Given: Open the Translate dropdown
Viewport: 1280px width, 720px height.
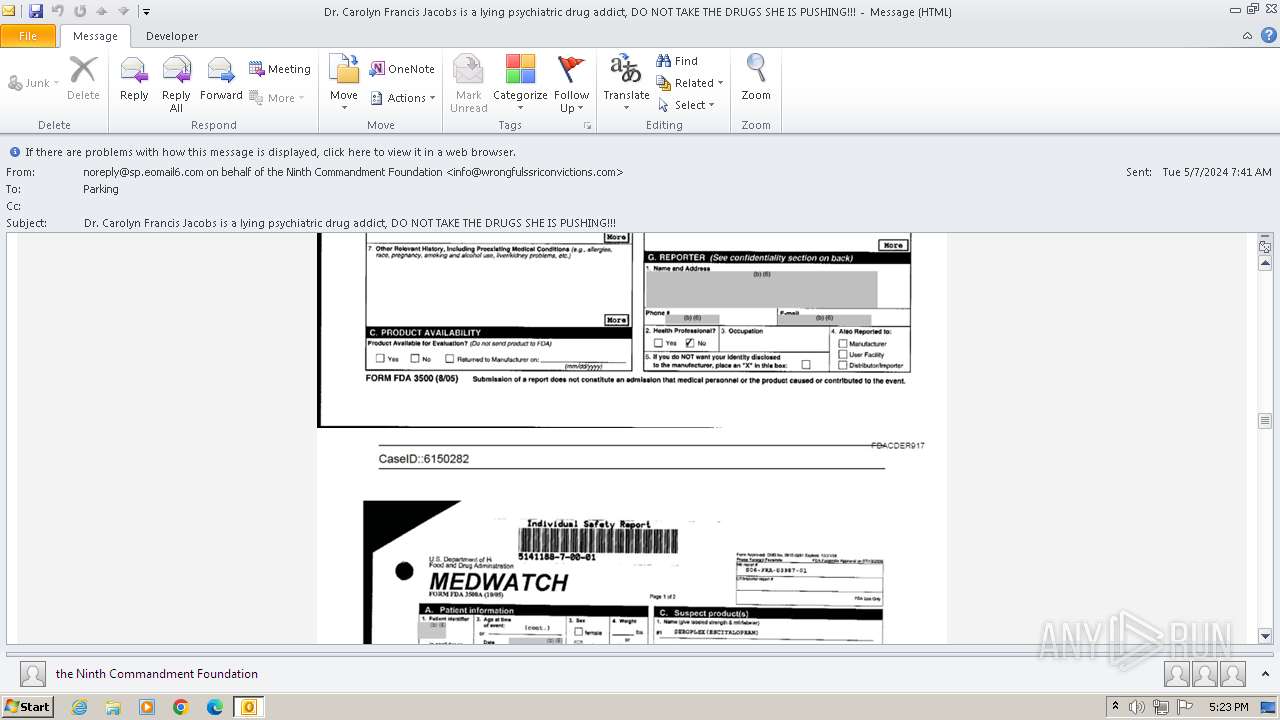Looking at the screenshot, I should pos(627,83).
